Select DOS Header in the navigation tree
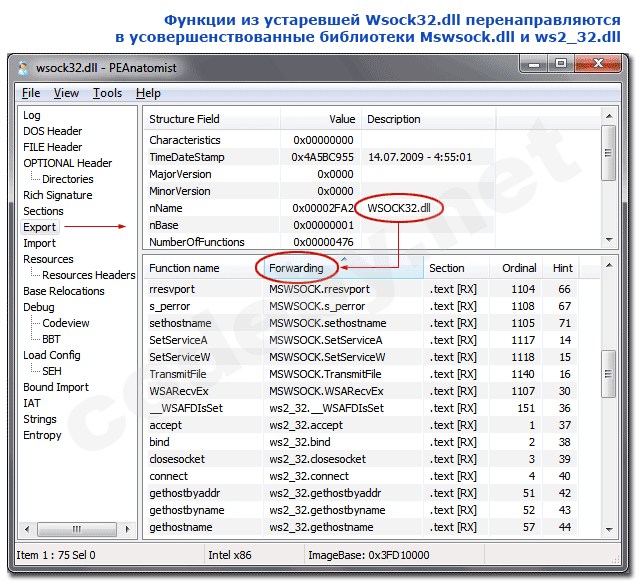Screen dimensions: 642x588 [x=52, y=131]
